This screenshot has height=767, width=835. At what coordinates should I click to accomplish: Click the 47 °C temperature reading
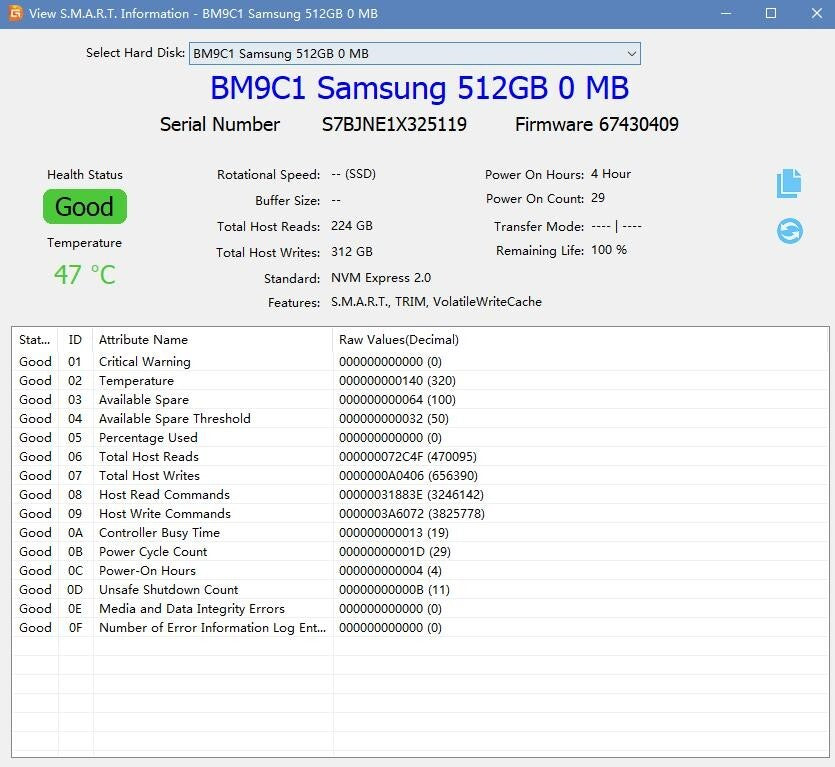[84, 275]
